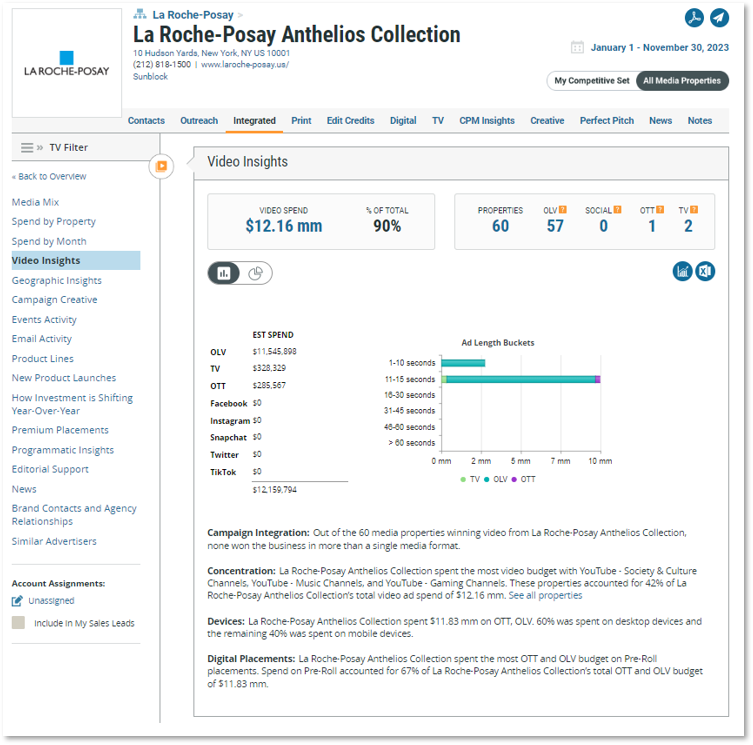This screenshot has width=753, height=745.
Task: Switch to bar chart view
Action: coord(224,273)
